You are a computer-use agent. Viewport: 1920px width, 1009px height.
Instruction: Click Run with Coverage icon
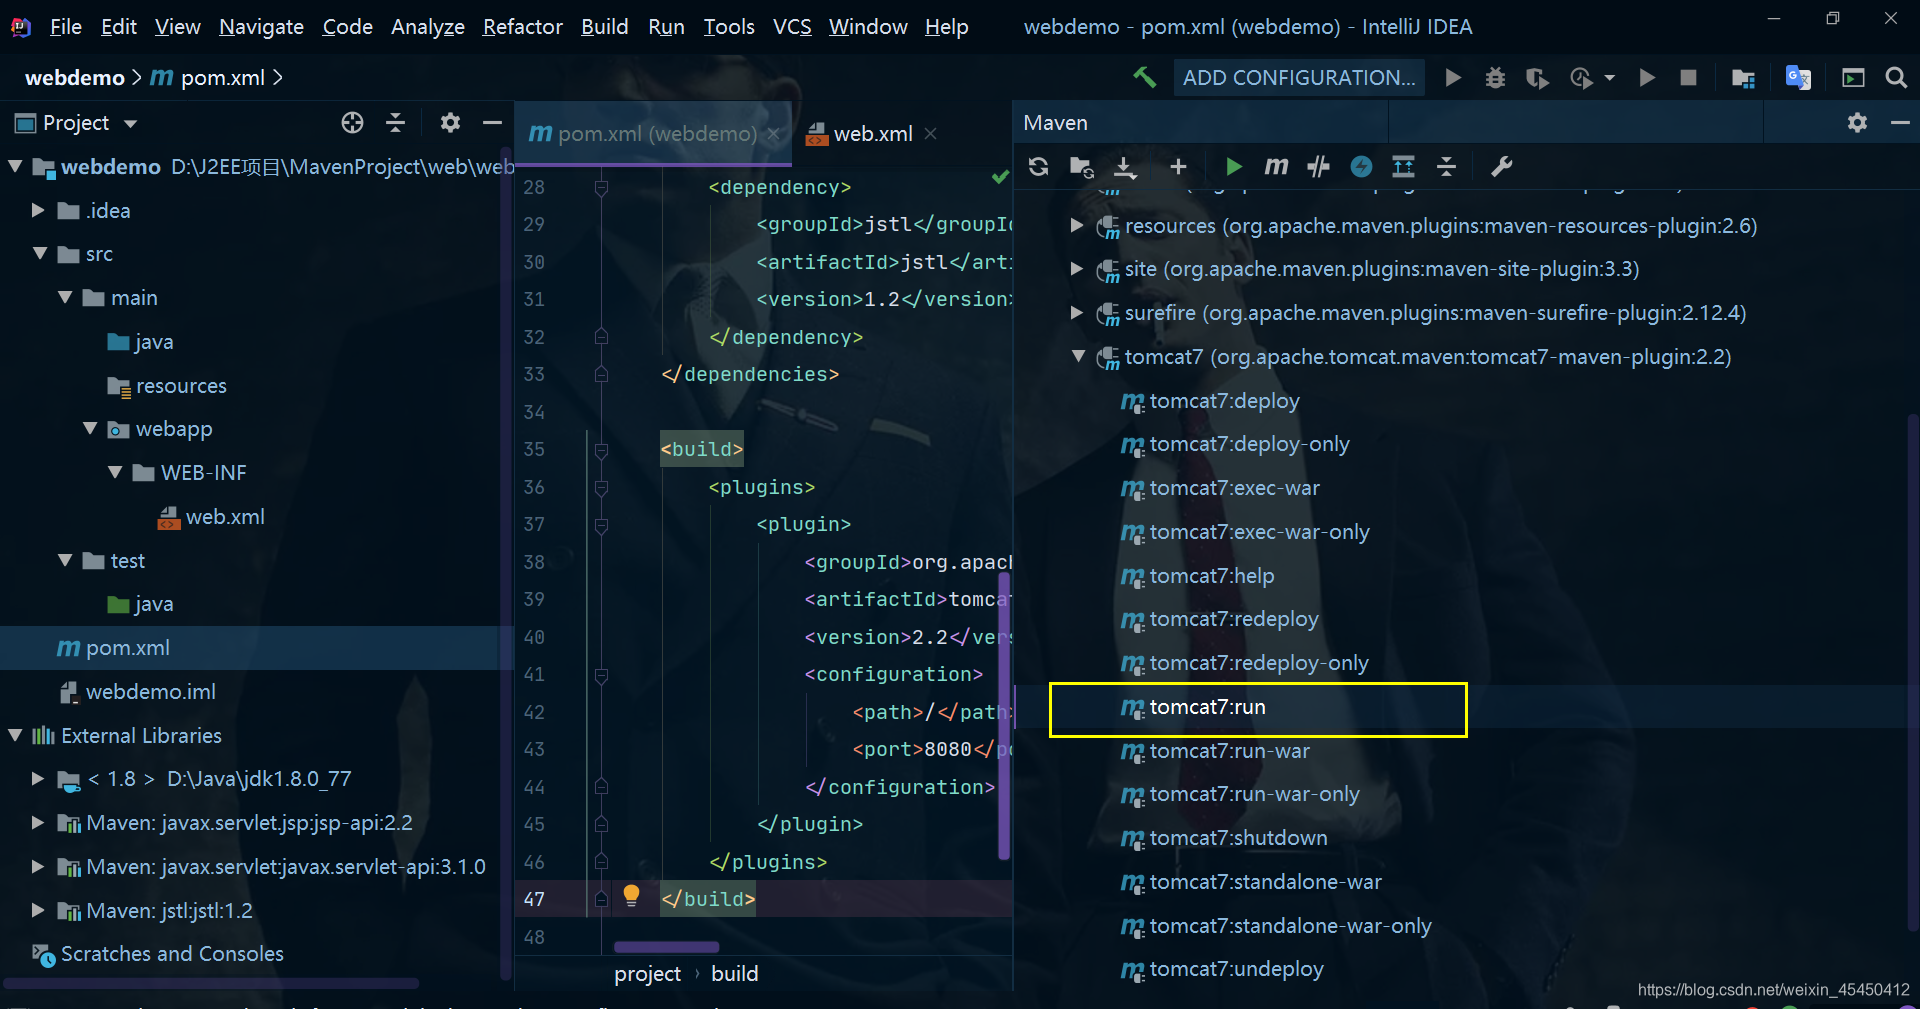click(x=1537, y=77)
